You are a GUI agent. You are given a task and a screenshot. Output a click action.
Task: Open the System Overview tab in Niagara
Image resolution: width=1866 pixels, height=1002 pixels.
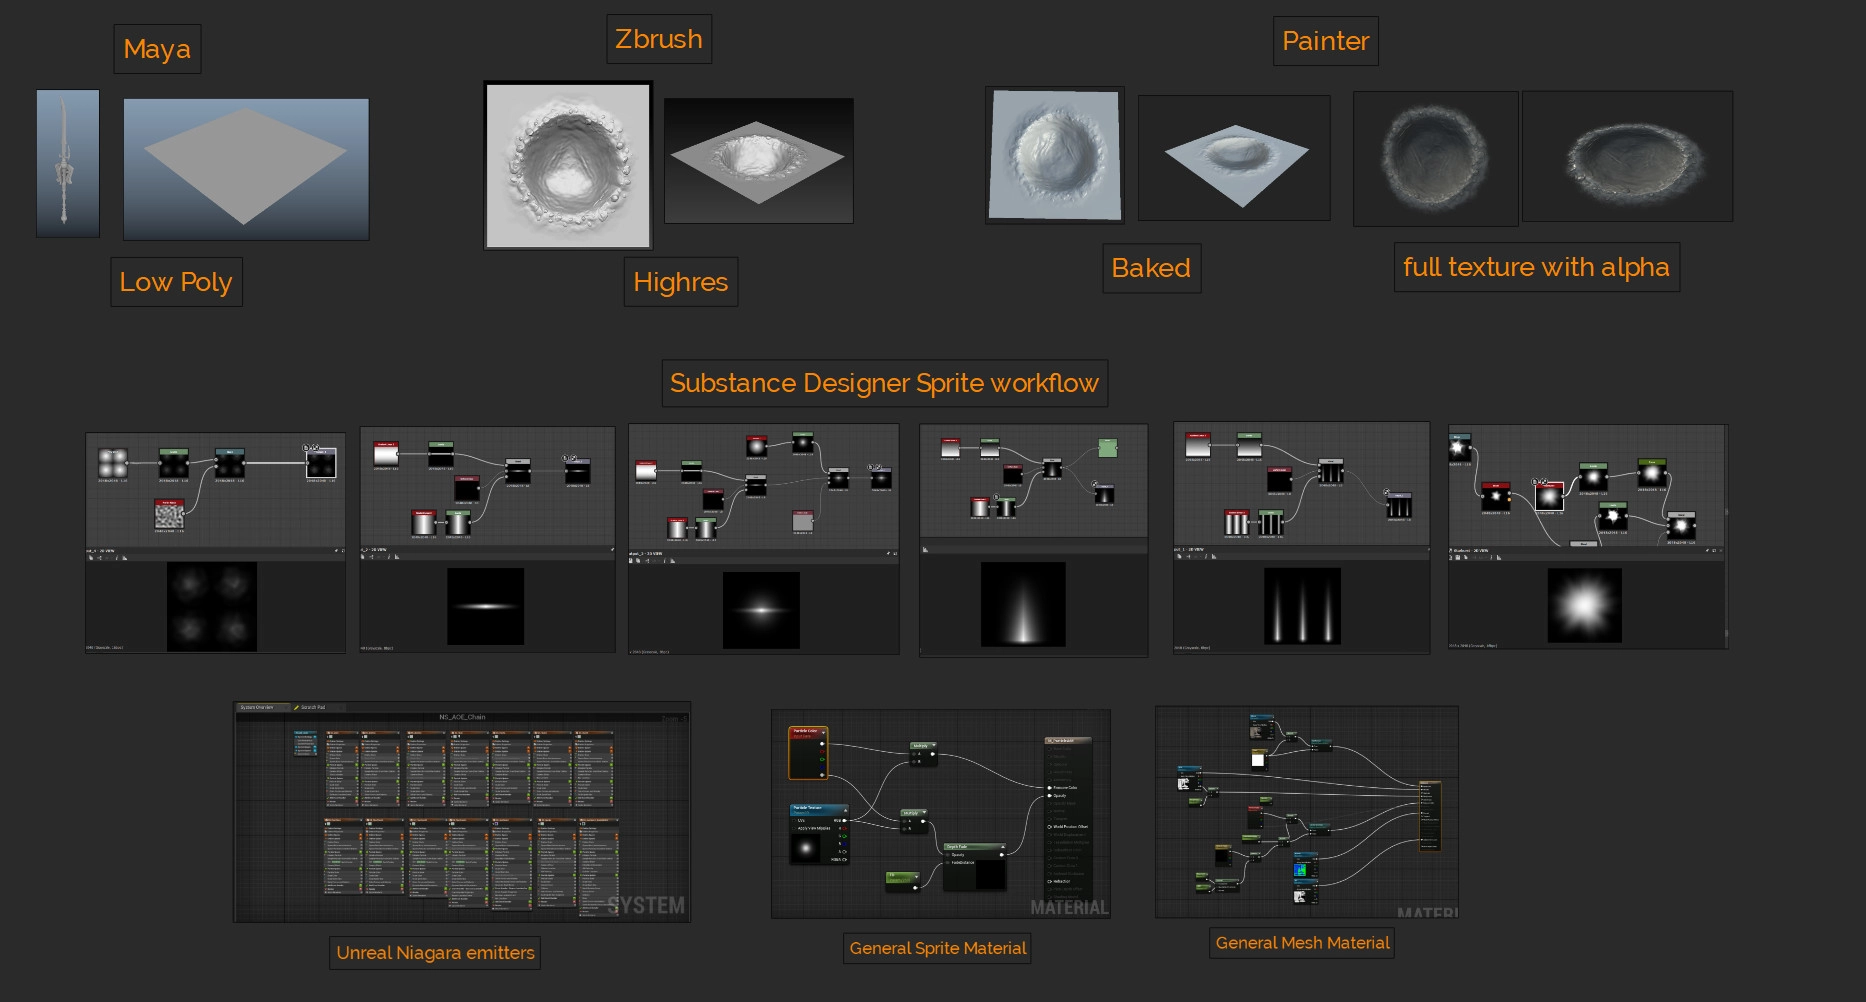(258, 707)
